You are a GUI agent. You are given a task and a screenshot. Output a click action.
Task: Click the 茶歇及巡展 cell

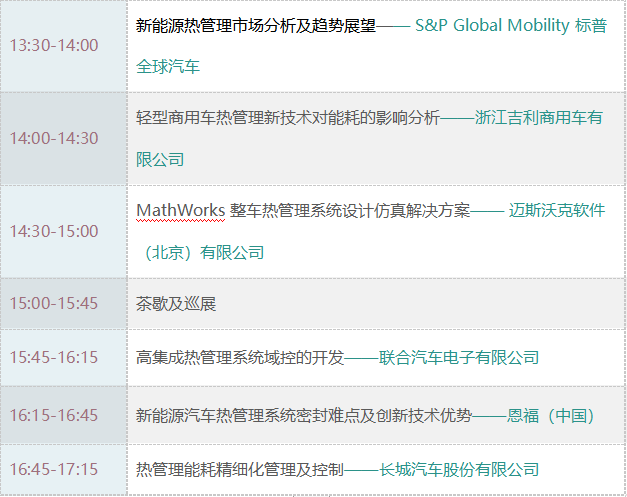tap(376, 303)
